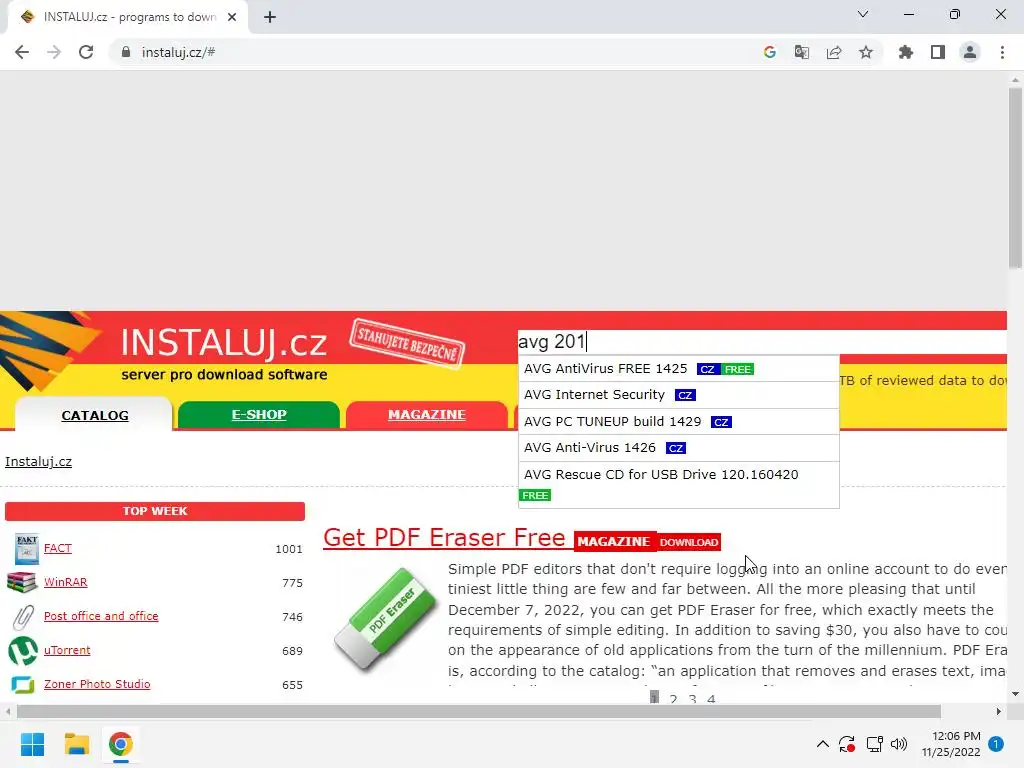Click the MAGAZINE badge beside article title
This screenshot has width=1024, height=768.
pyautogui.click(x=614, y=541)
